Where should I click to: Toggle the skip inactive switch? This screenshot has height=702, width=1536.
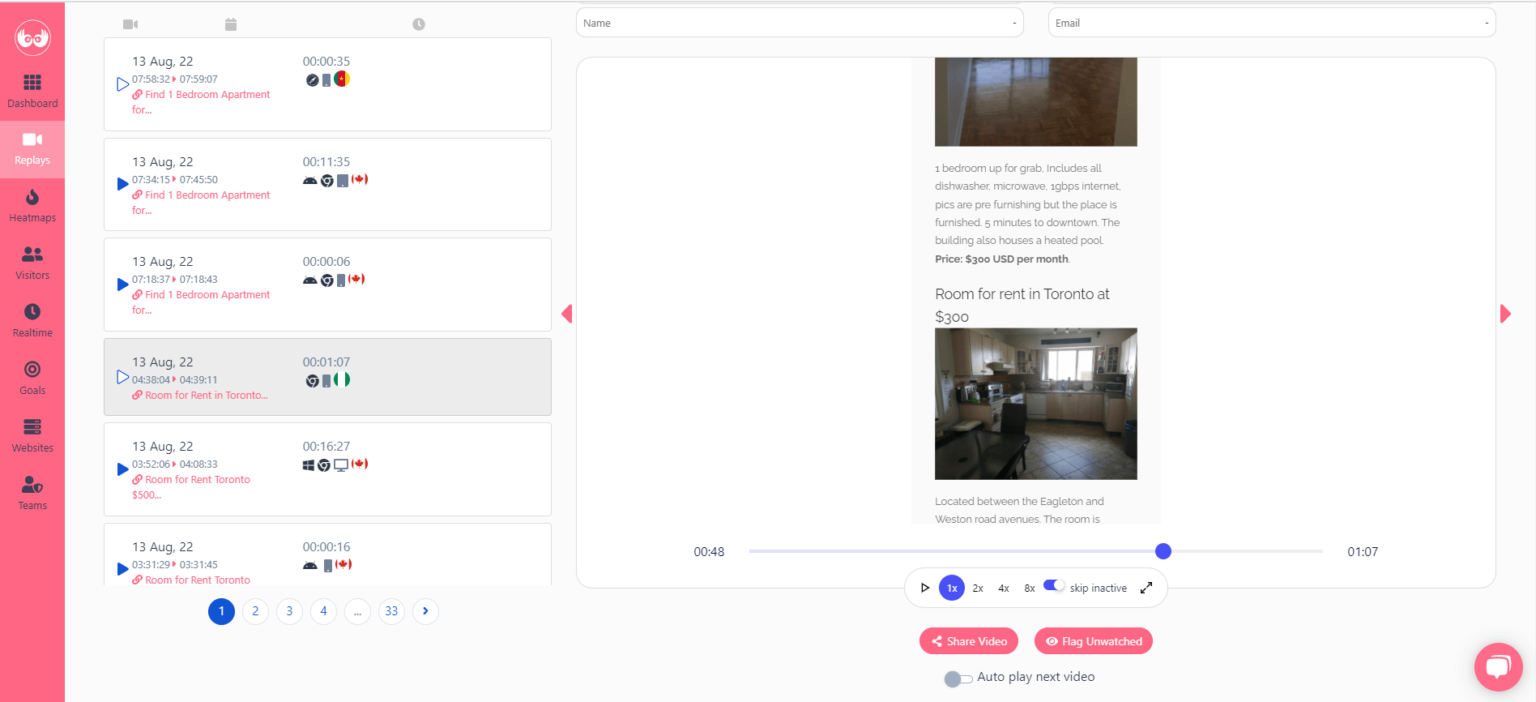point(1053,586)
